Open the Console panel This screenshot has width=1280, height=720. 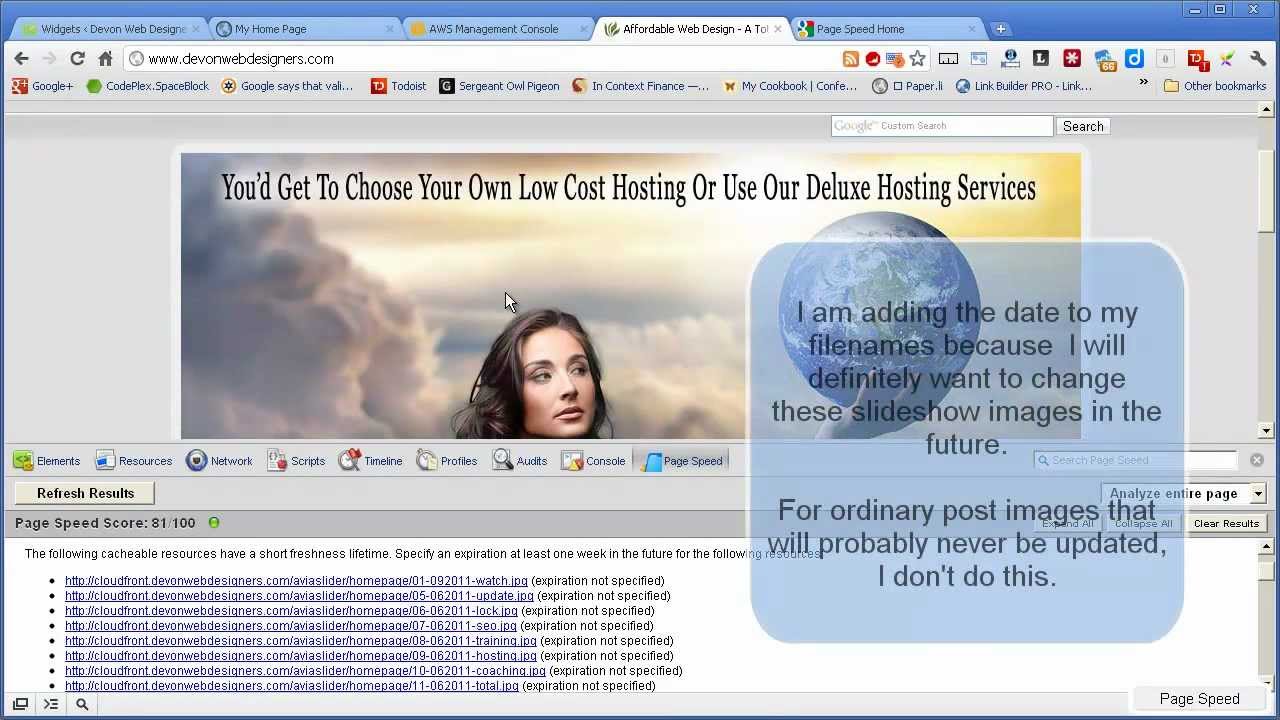(593, 461)
